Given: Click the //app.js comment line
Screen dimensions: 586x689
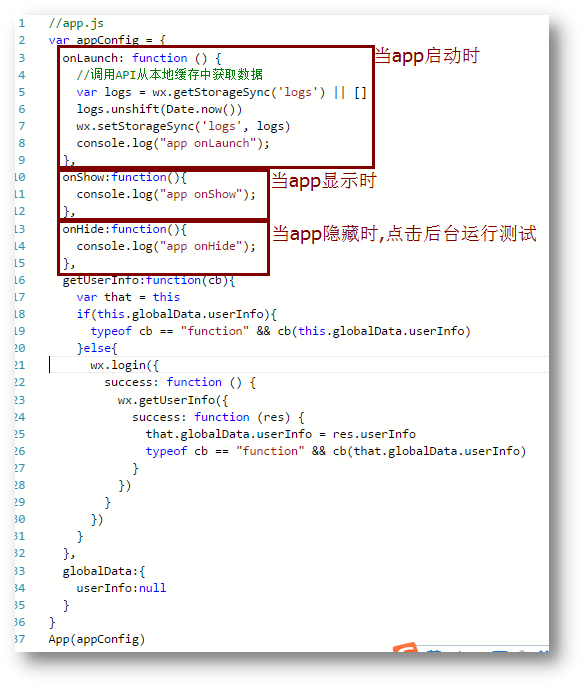Looking at the screenshot, I should pyautogui.click(x=76, y=23).
